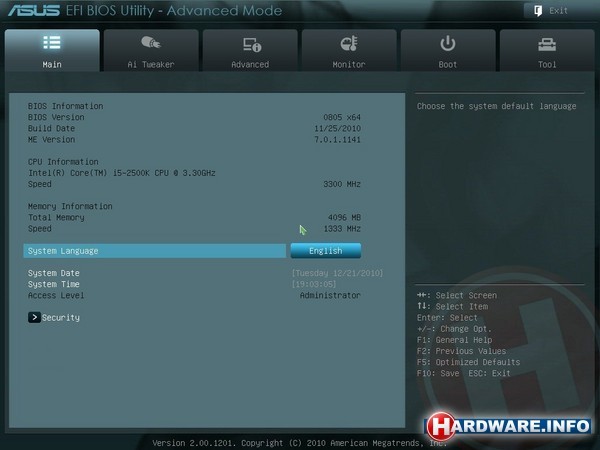
Task: Select the System Time label
Action: tap(54, 284)
